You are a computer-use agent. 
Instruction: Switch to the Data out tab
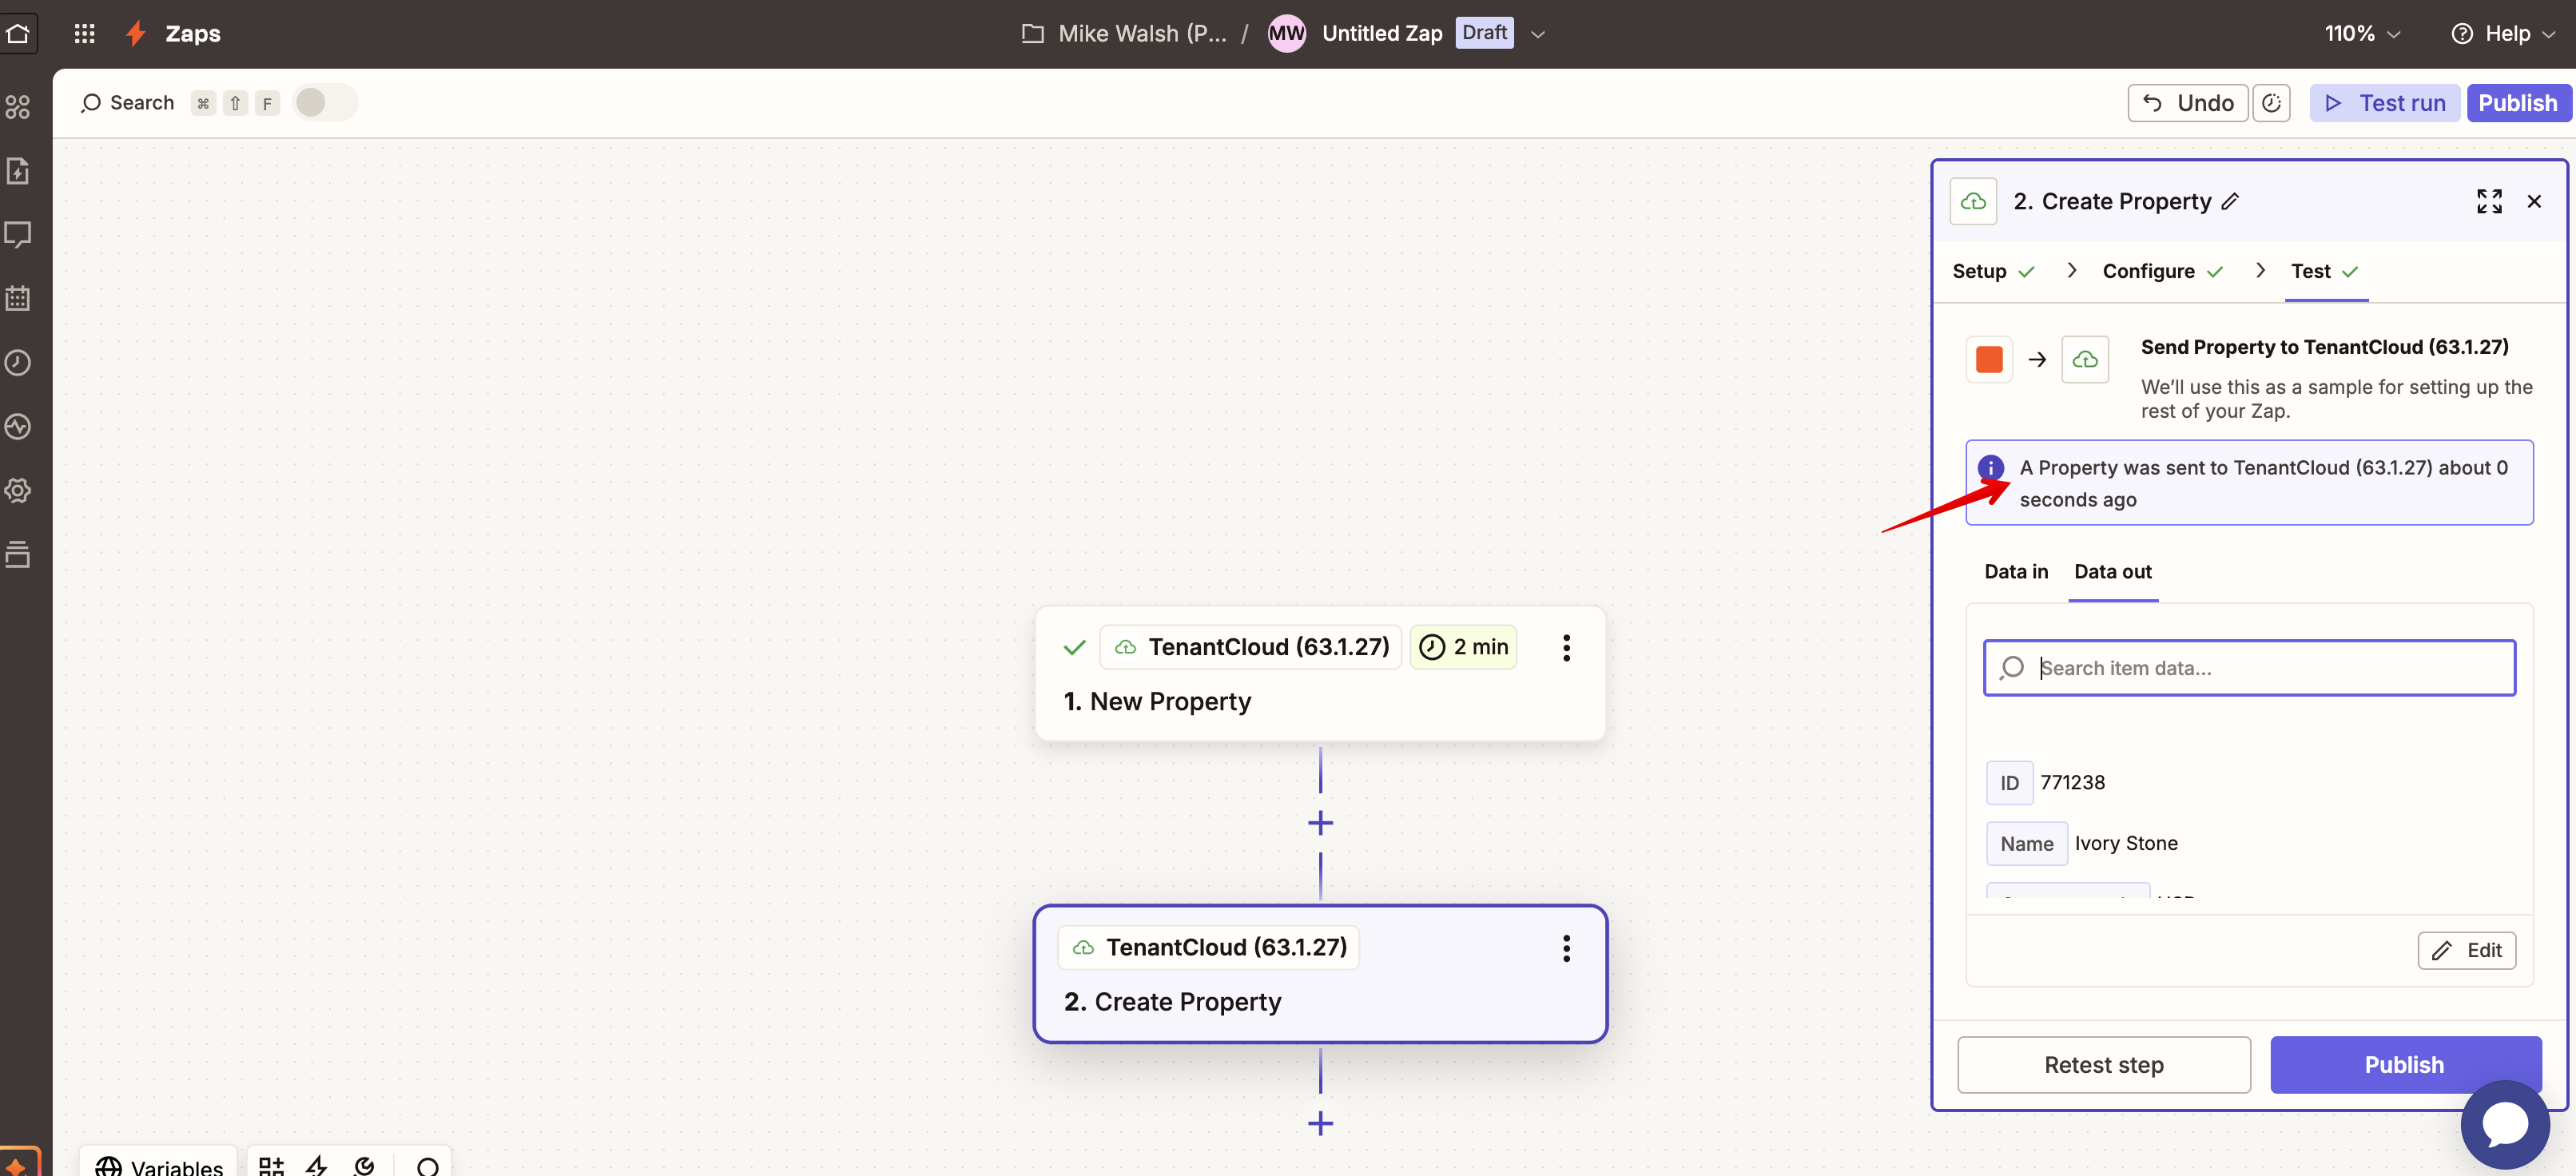[2112, 571]
